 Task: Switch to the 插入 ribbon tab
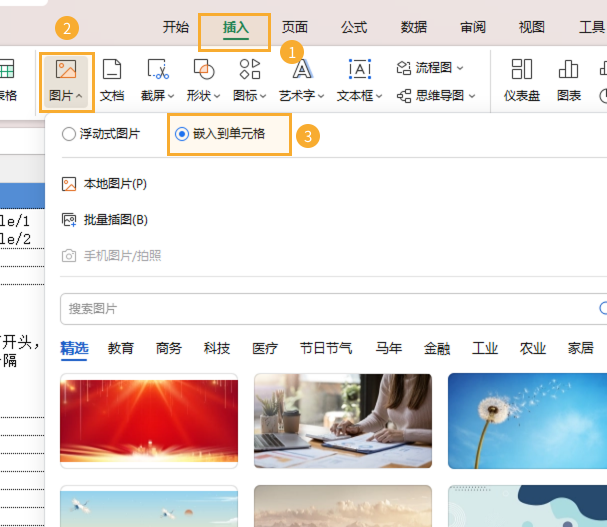point(235,27)
